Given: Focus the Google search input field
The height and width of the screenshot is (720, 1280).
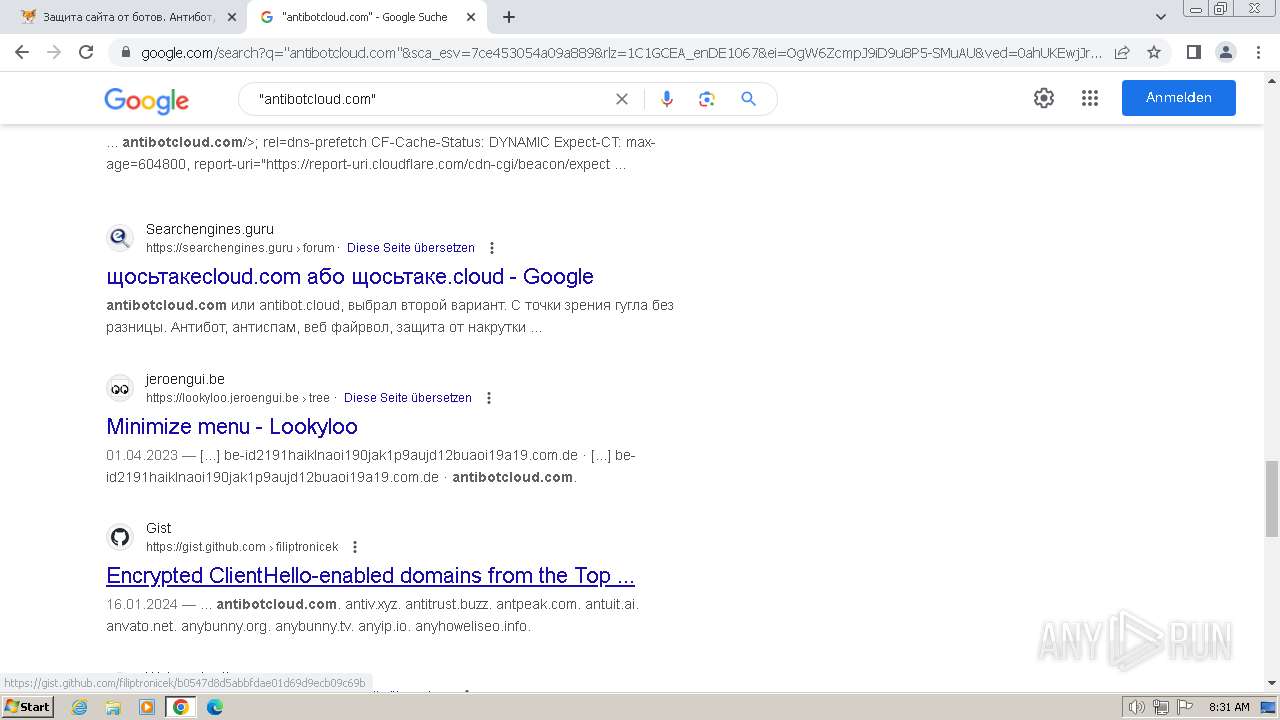Looking at the screenshot, I should point(430,99).
